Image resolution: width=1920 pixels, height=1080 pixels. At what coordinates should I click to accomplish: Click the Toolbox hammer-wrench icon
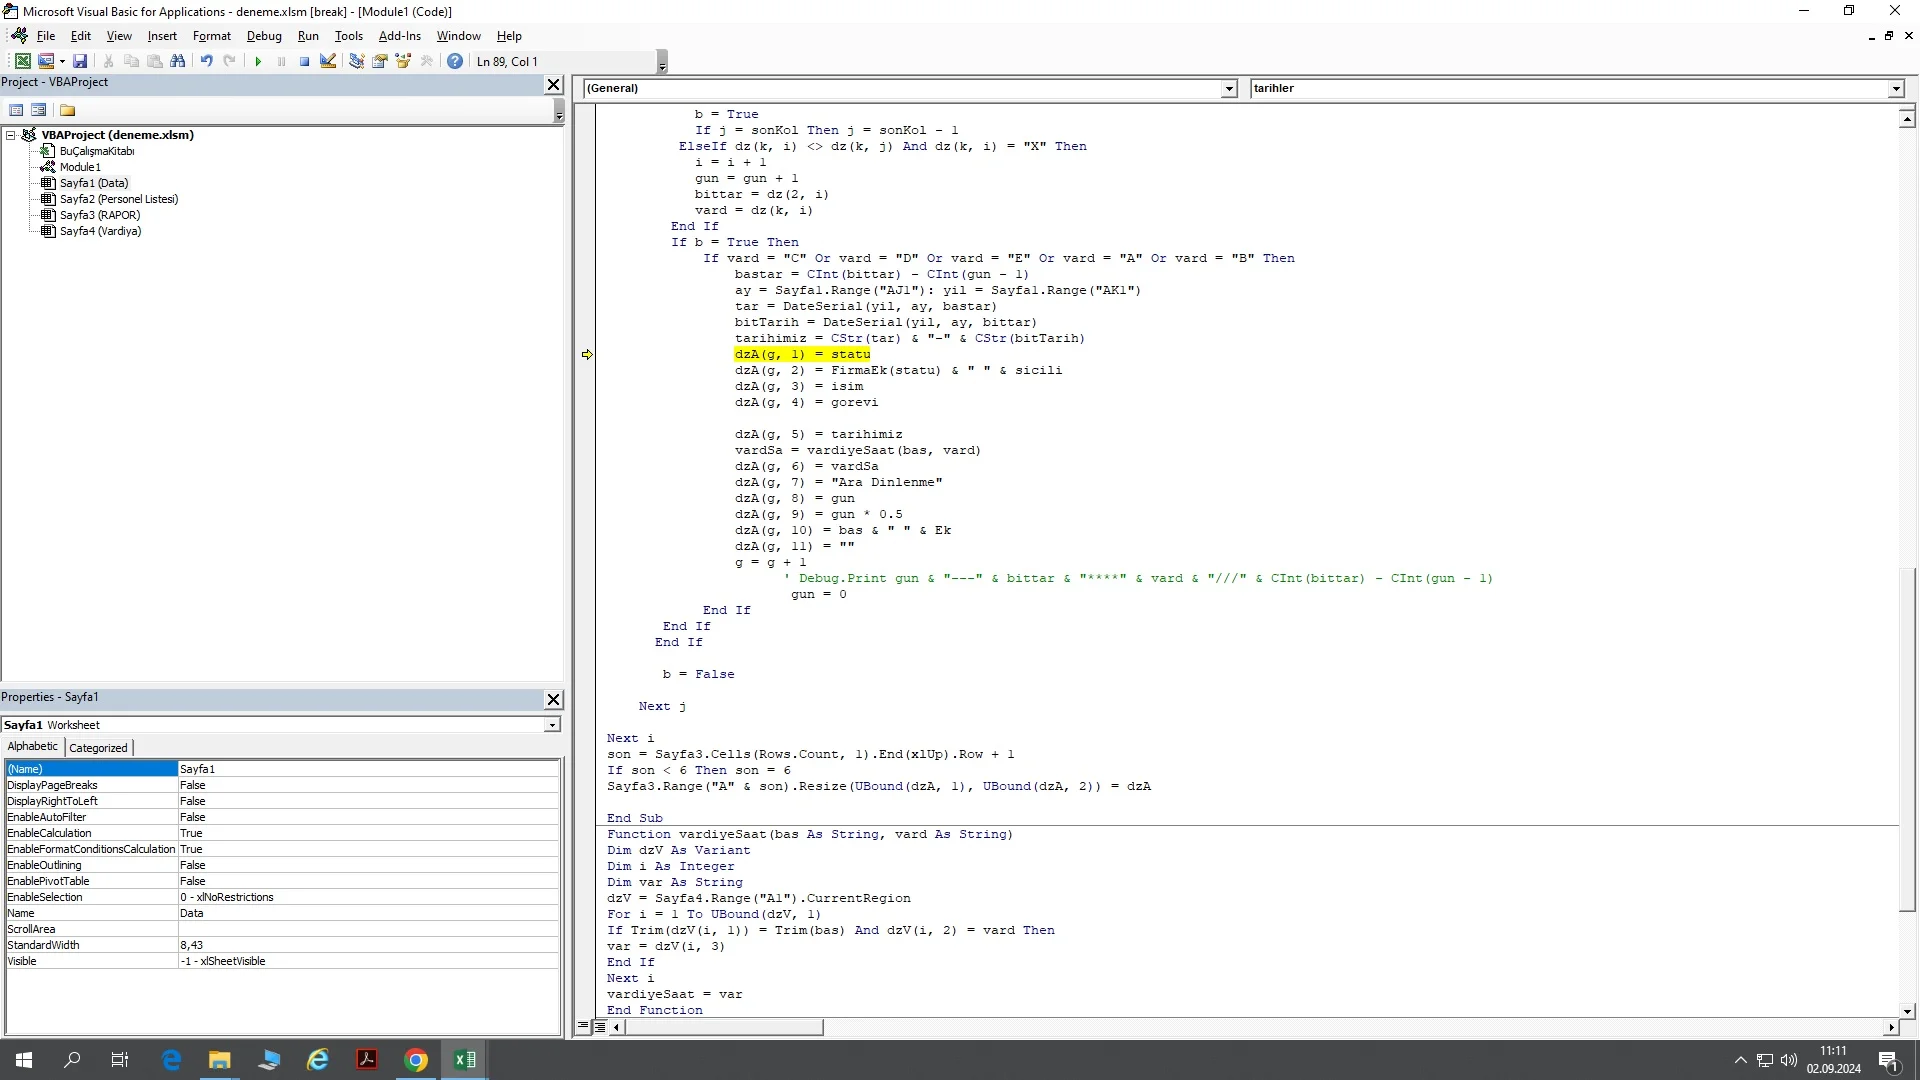tap(427, 61)
